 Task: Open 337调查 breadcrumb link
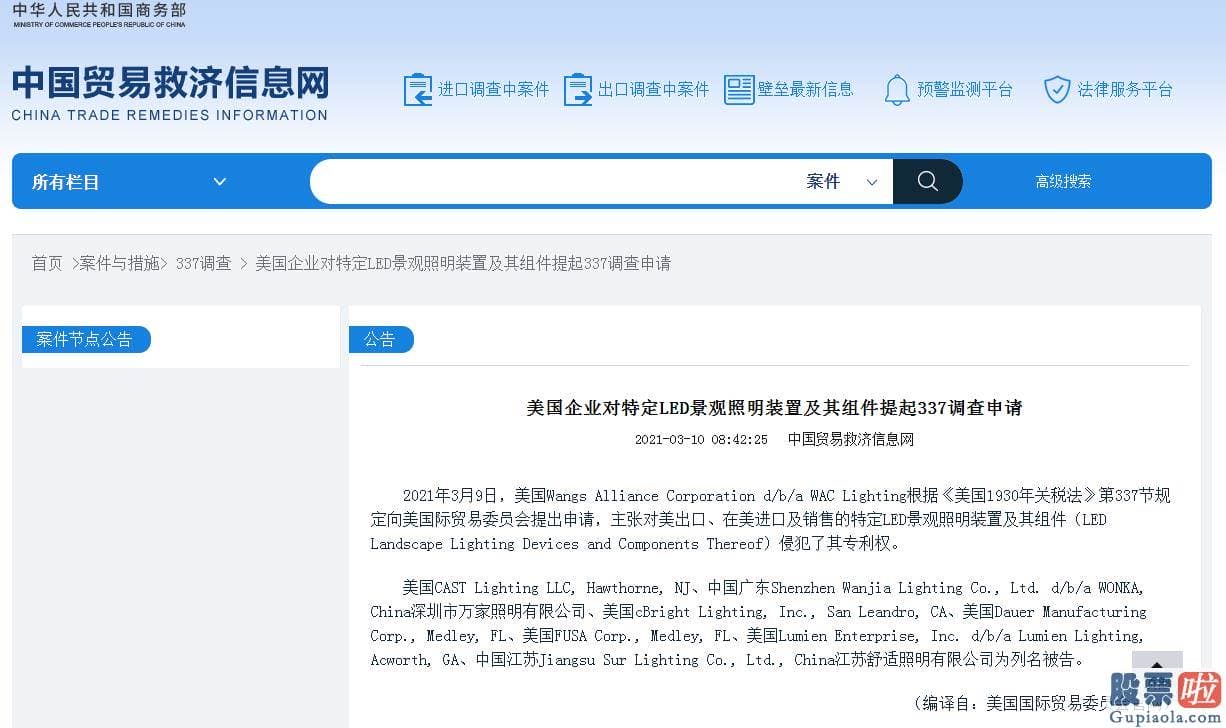[204, 263]
